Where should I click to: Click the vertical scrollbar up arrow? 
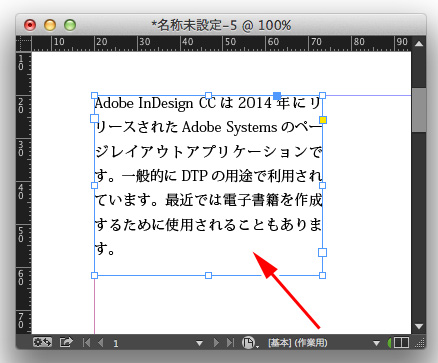coord(419,44)
